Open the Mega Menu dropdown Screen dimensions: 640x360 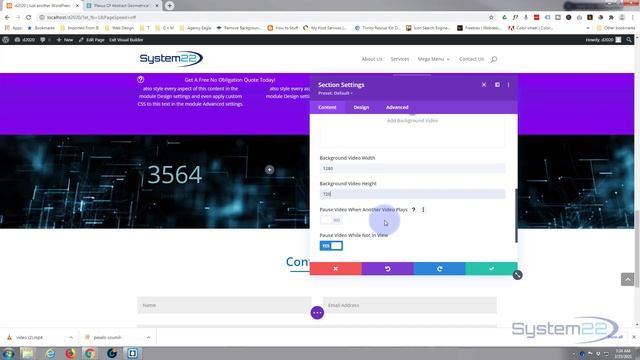[x=433, y=59]
